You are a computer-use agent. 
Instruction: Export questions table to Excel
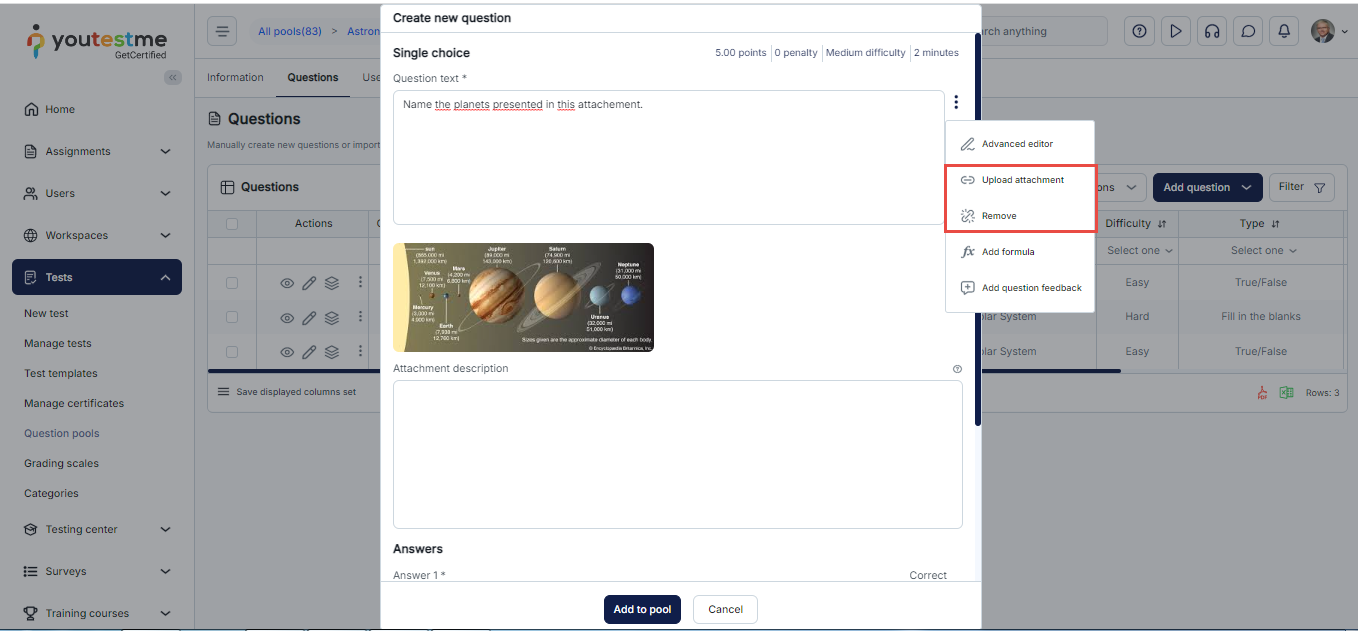(1287, 393)
